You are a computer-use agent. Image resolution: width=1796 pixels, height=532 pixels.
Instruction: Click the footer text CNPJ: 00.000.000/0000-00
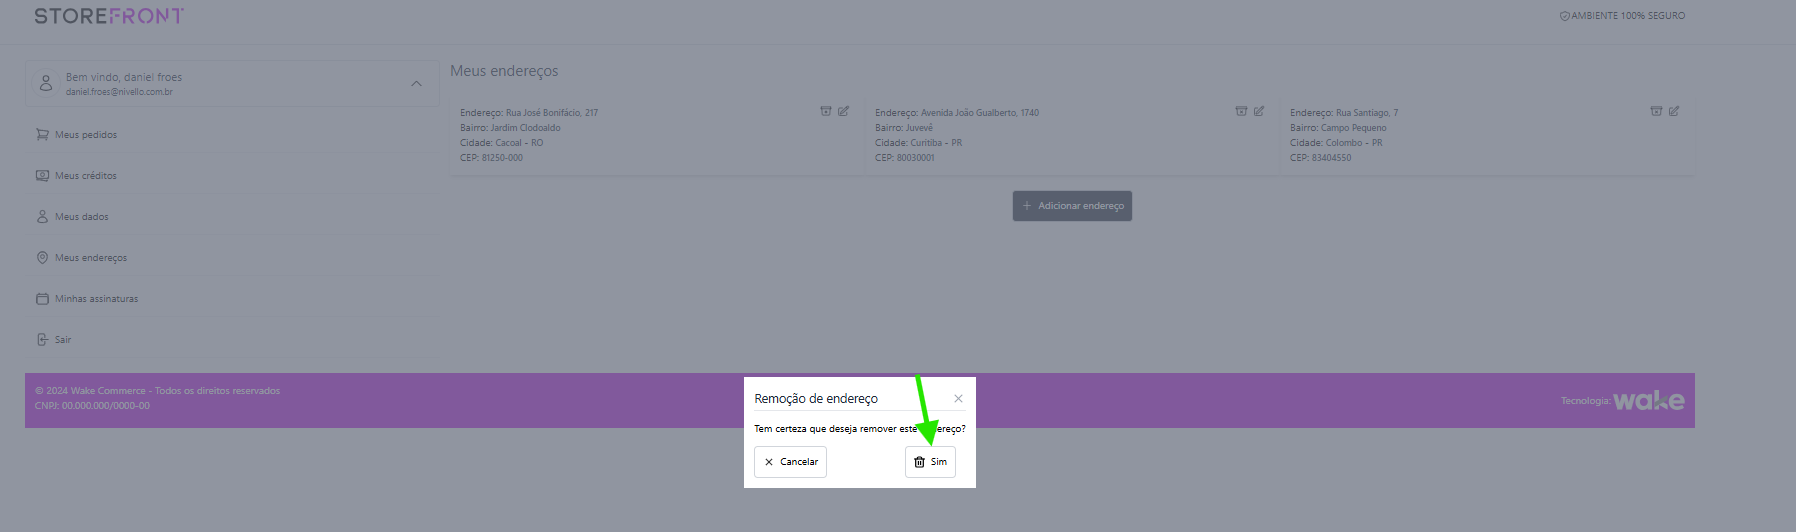tap(92, 406)
